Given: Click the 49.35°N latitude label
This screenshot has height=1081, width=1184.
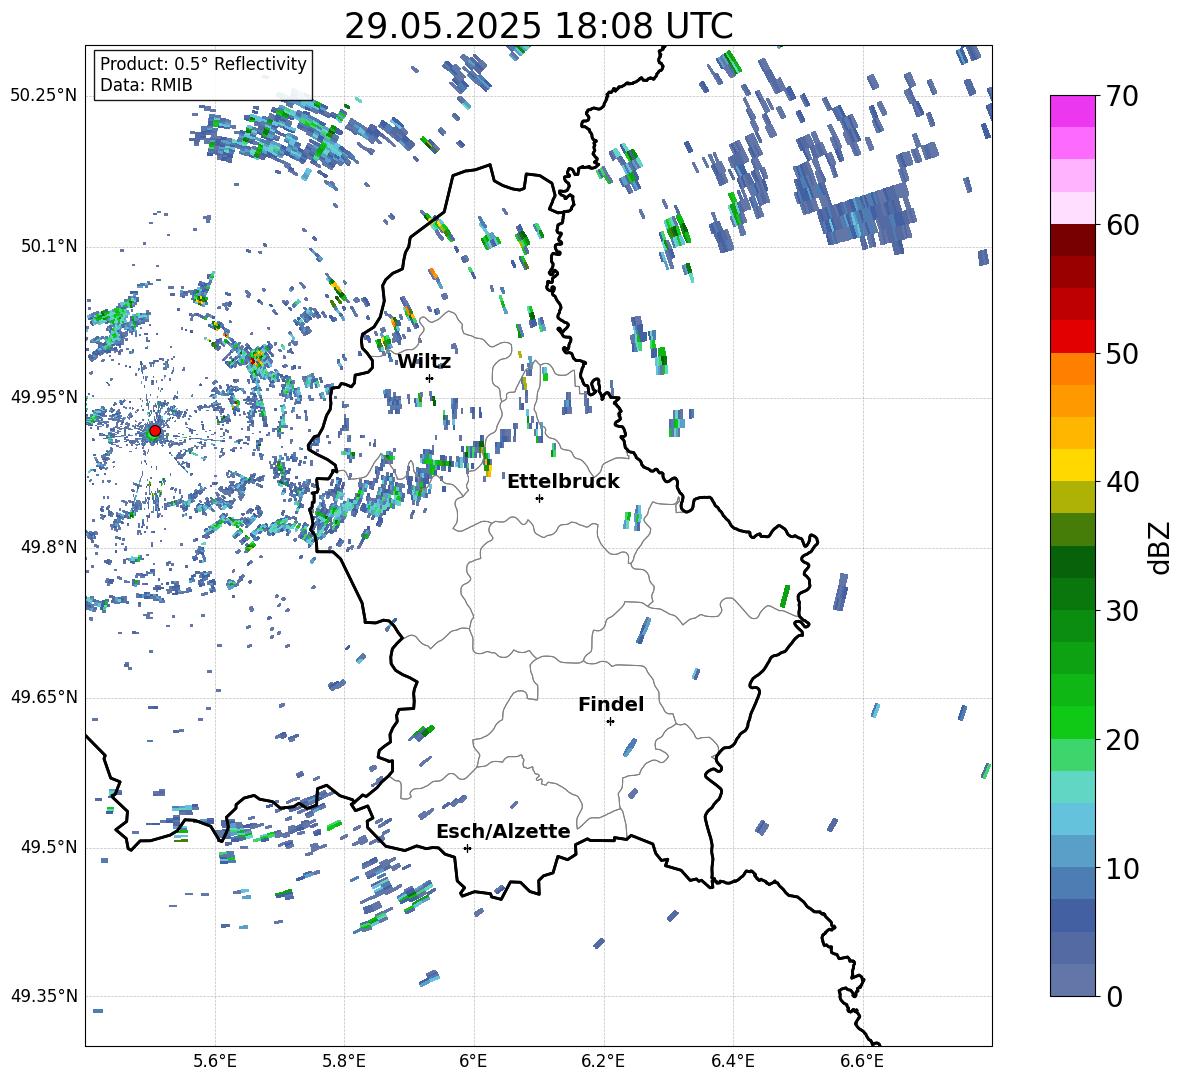Looking at the screenshot, I should tap(44, 996).
